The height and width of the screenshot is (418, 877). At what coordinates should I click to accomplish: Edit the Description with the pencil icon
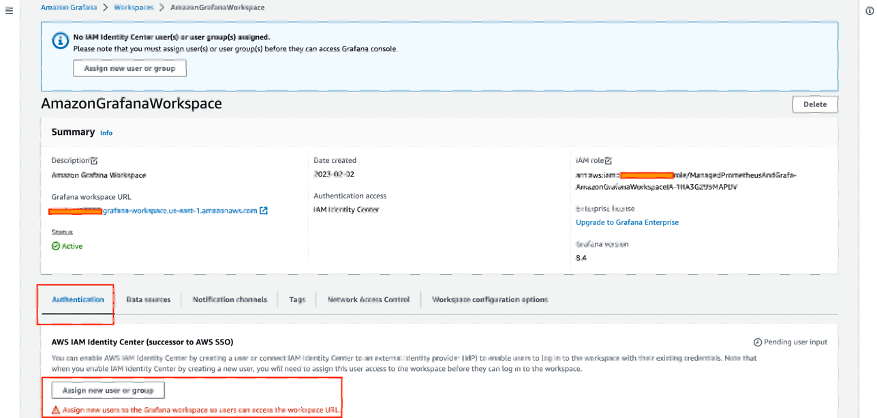[94, 161]
